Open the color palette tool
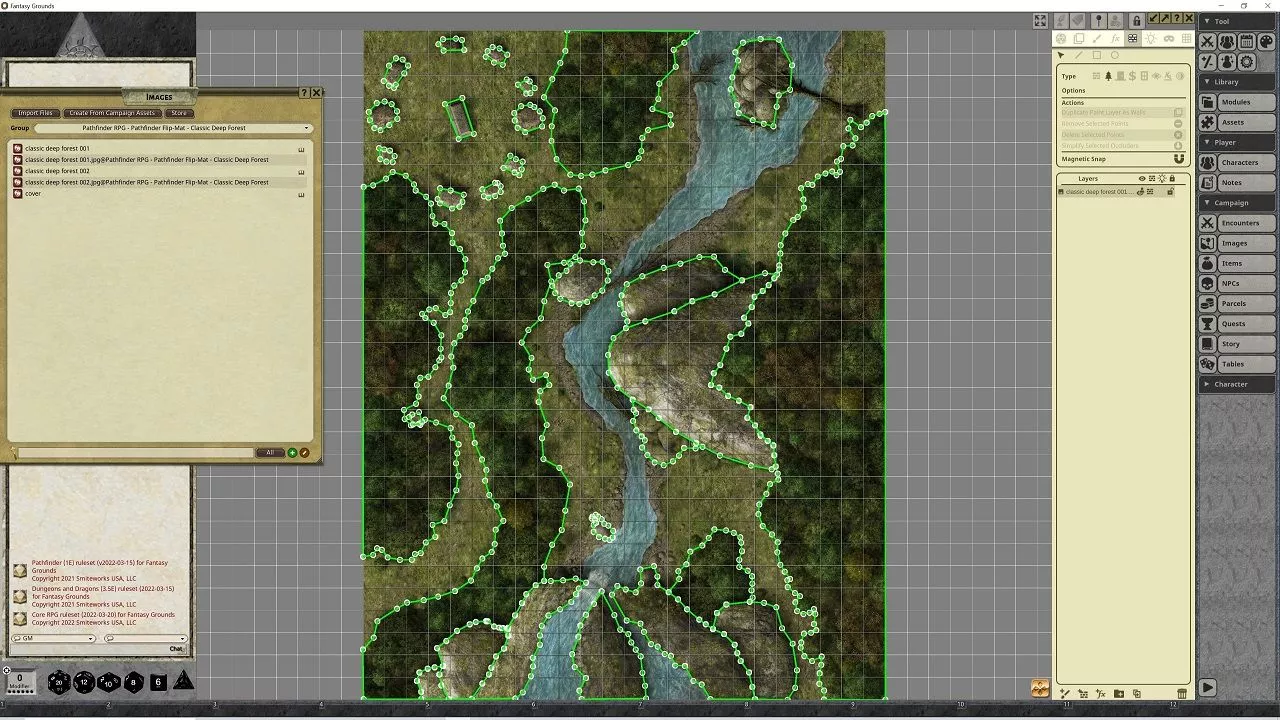 [x=1266, y=42]
